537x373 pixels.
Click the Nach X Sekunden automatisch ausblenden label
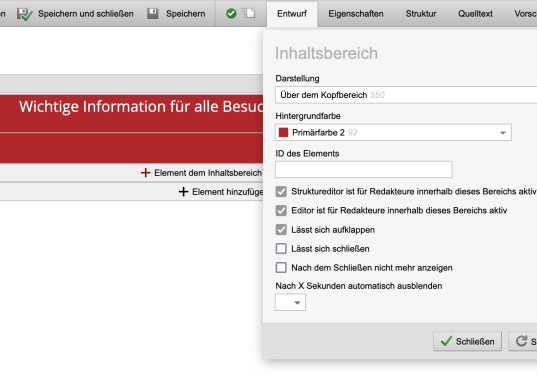click(x=359, y=286)
